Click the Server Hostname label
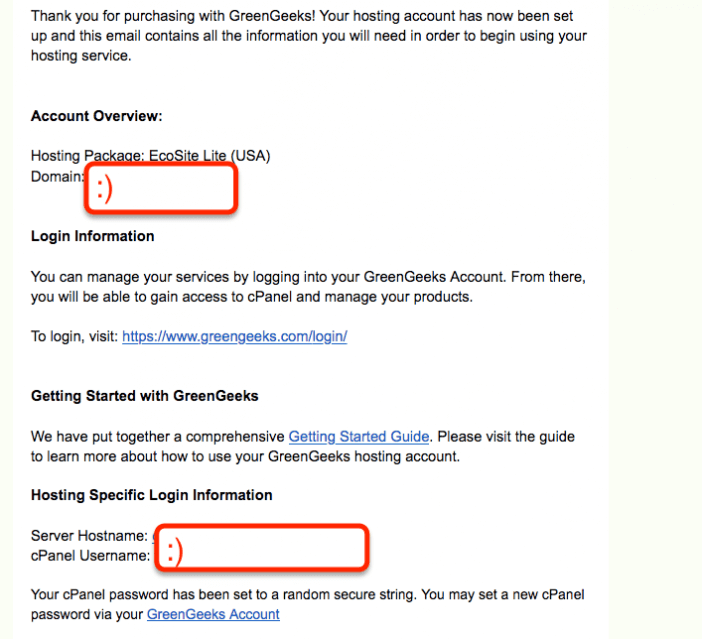Screen dimensions: 702x639 (x=89, y=536)
